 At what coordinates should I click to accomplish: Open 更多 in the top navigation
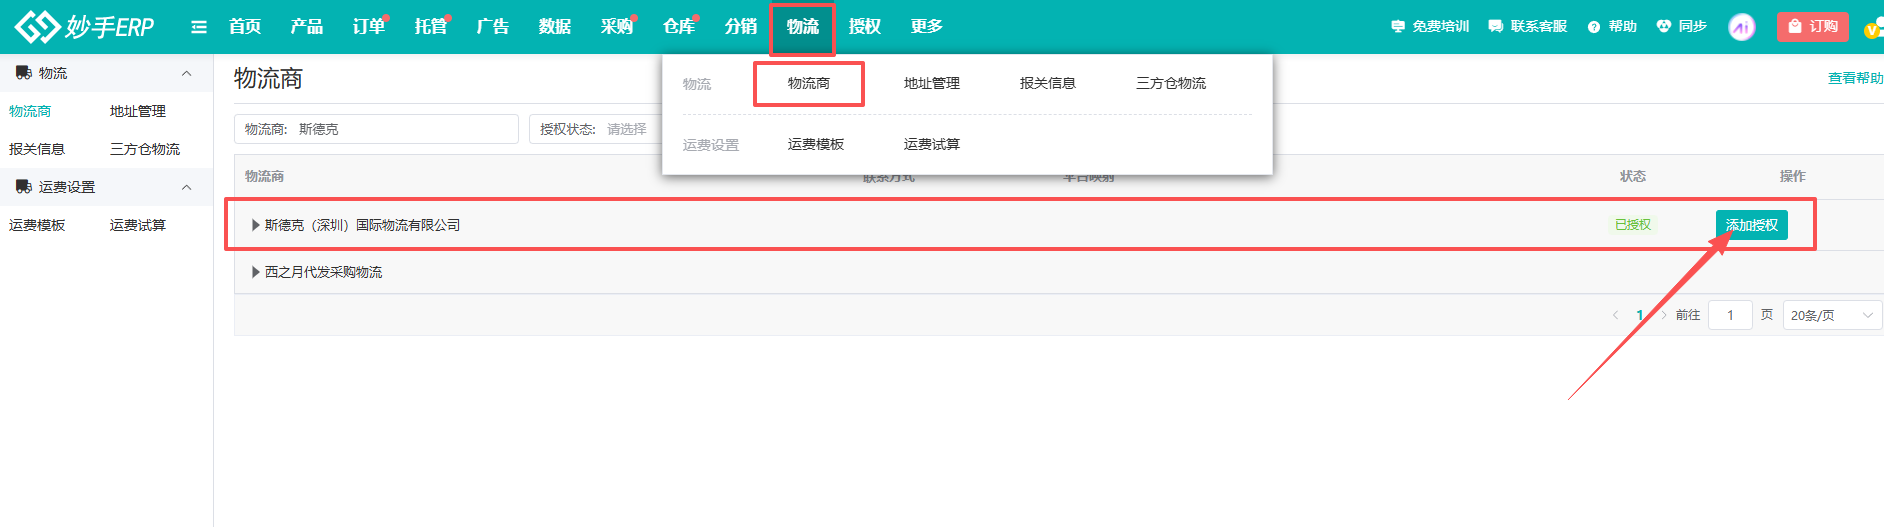927,26
